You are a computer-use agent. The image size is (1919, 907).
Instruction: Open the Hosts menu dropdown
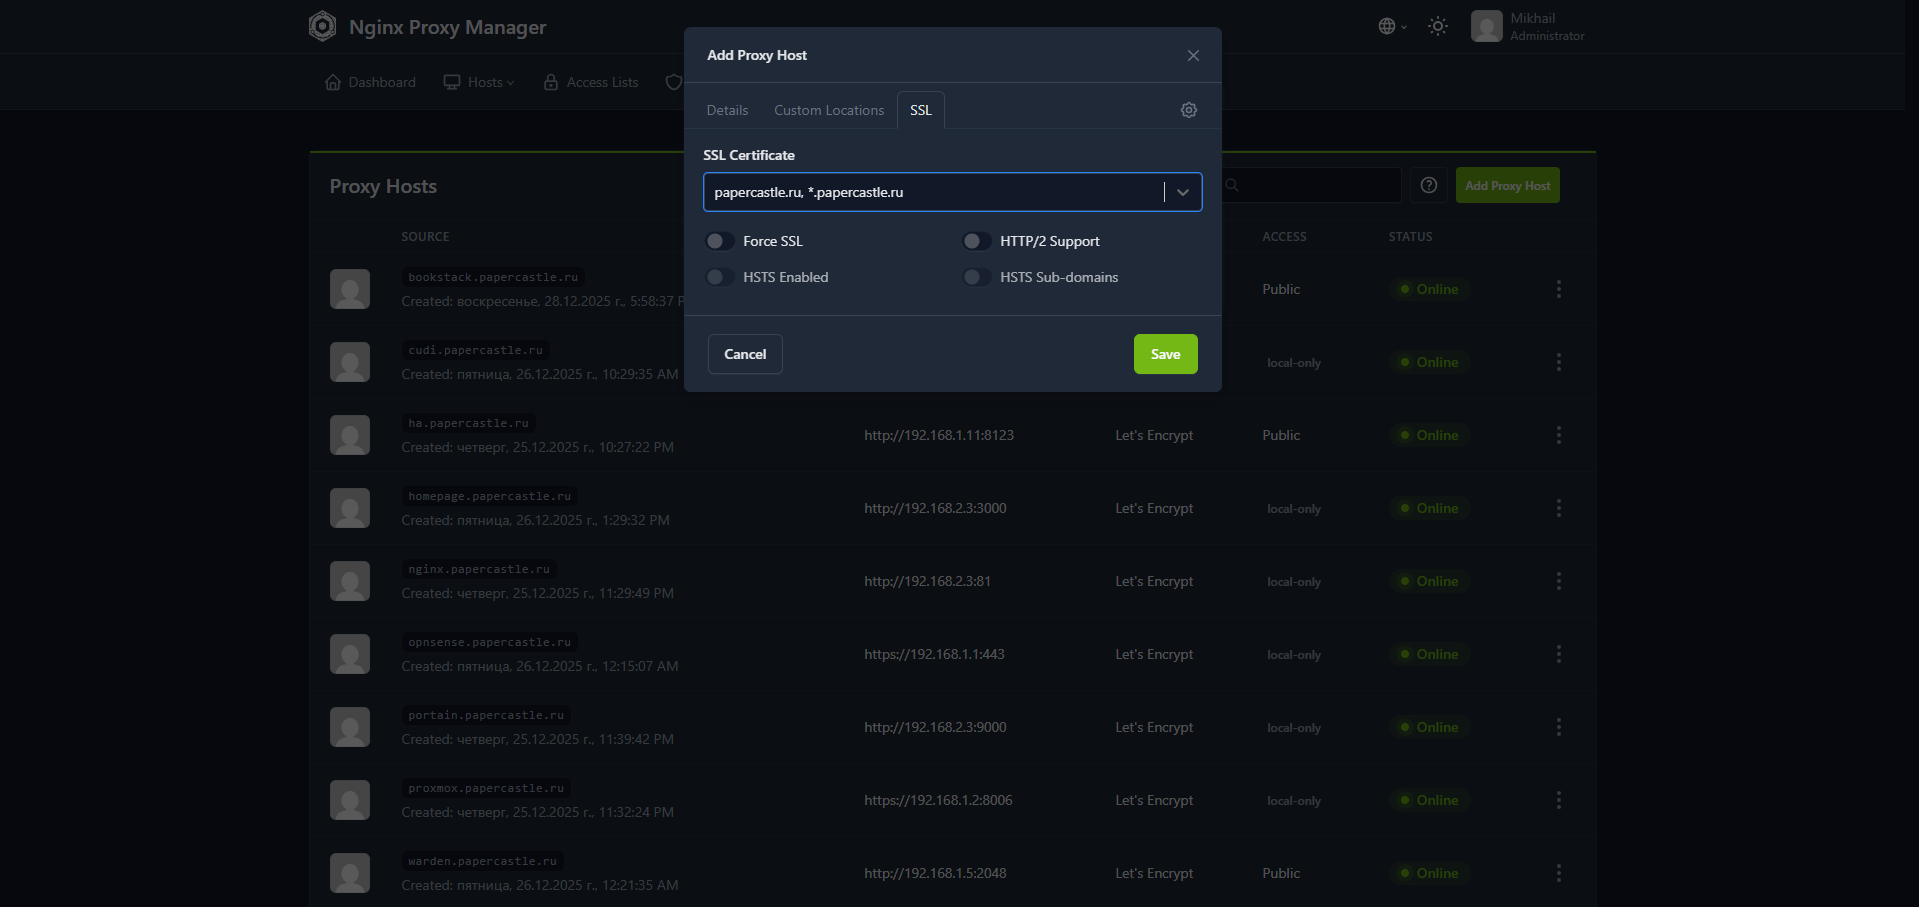(x=479, y=82)
